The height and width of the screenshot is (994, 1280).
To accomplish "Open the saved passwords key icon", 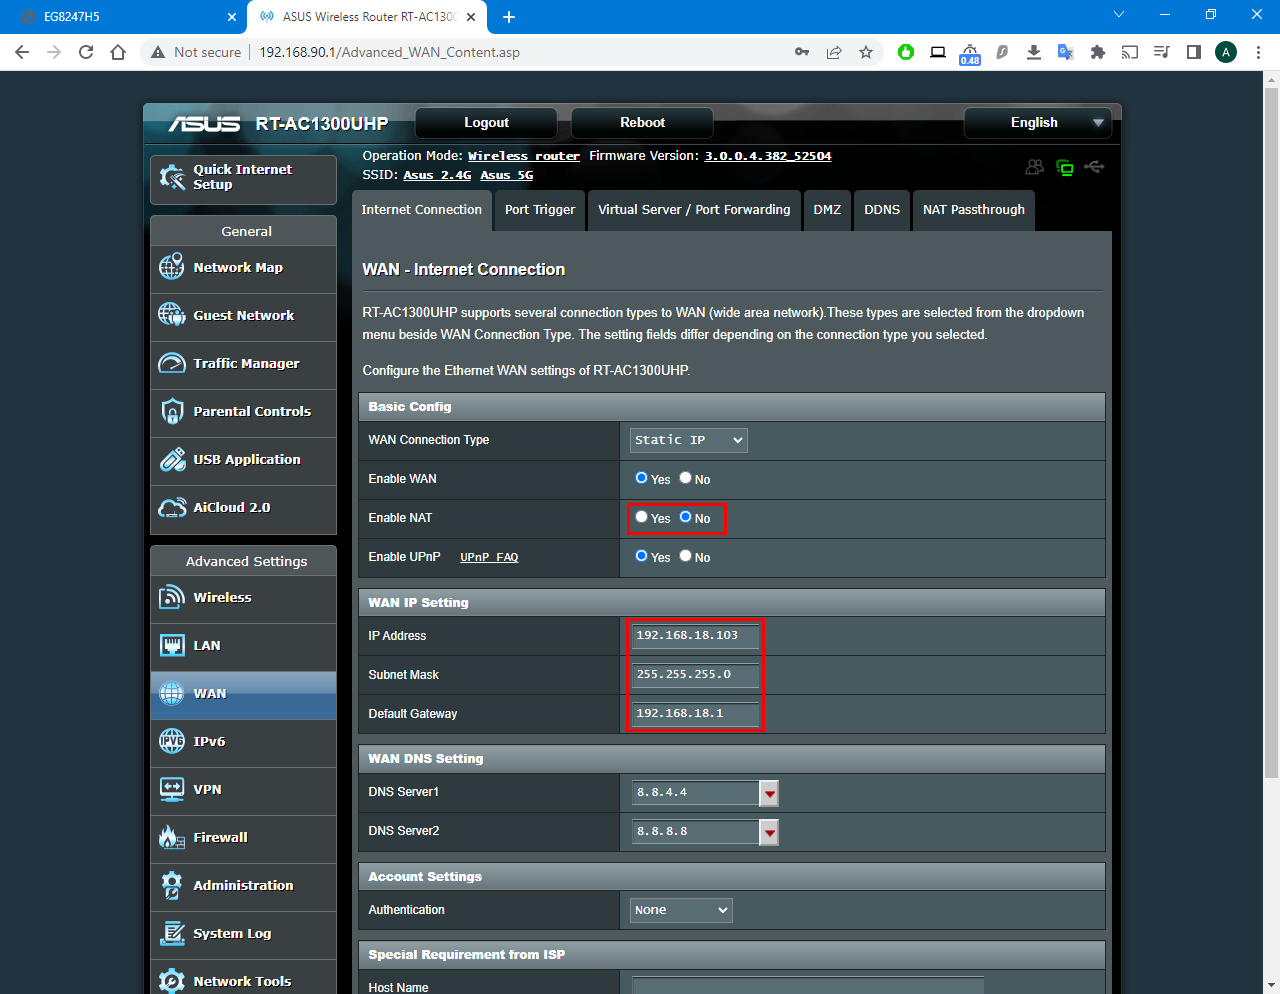I will (x=802, y=52).
